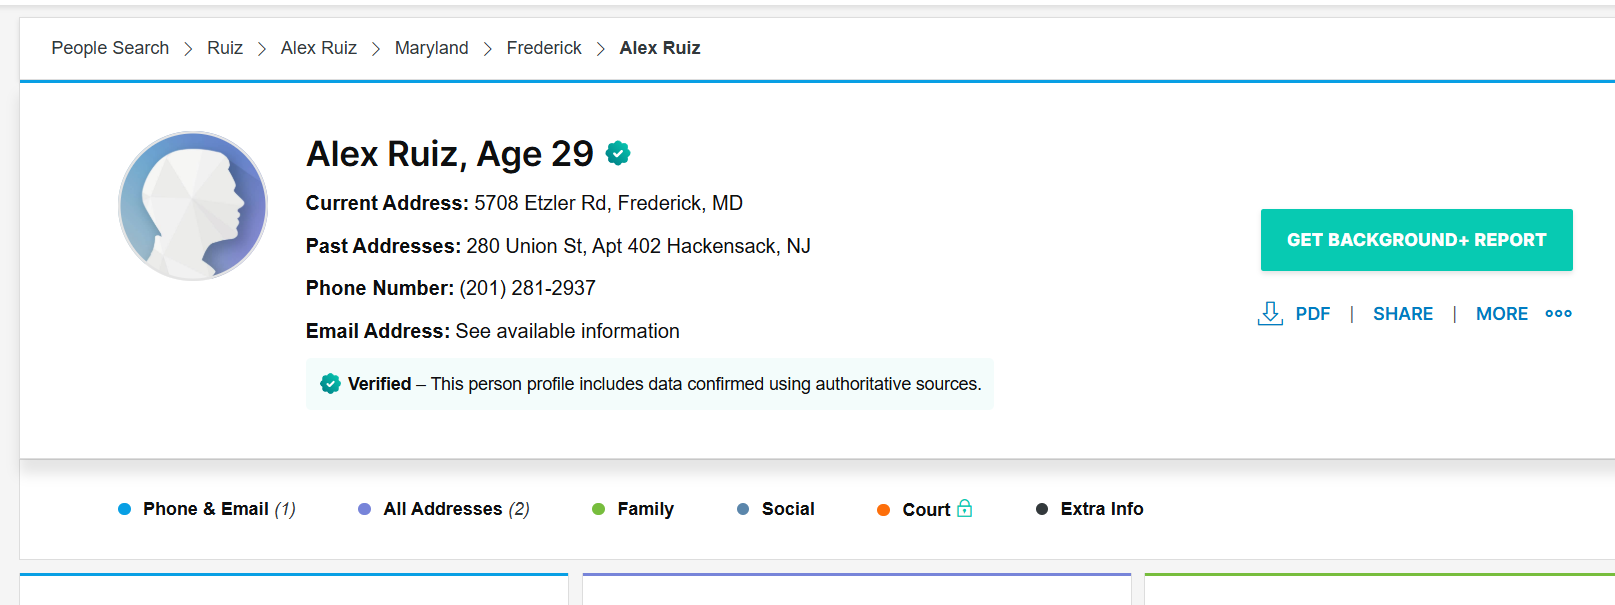This screenshot has width=1615, height=605.
Task: Click the blue dot next to Phone & Email
Action: tap(125, 509)
